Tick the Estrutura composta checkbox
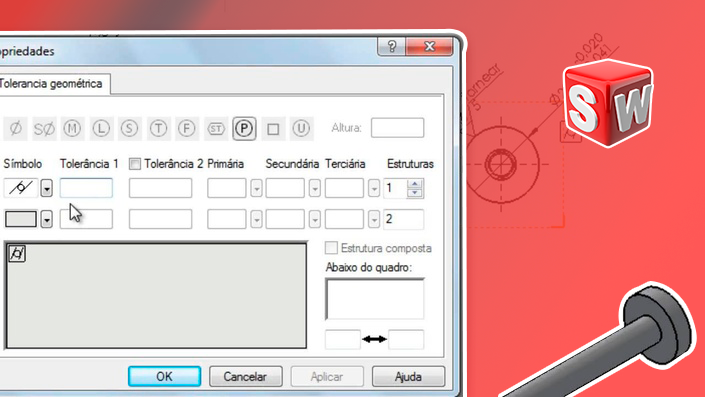The width and height of the screenshot is (705, 397). point(331,248)
